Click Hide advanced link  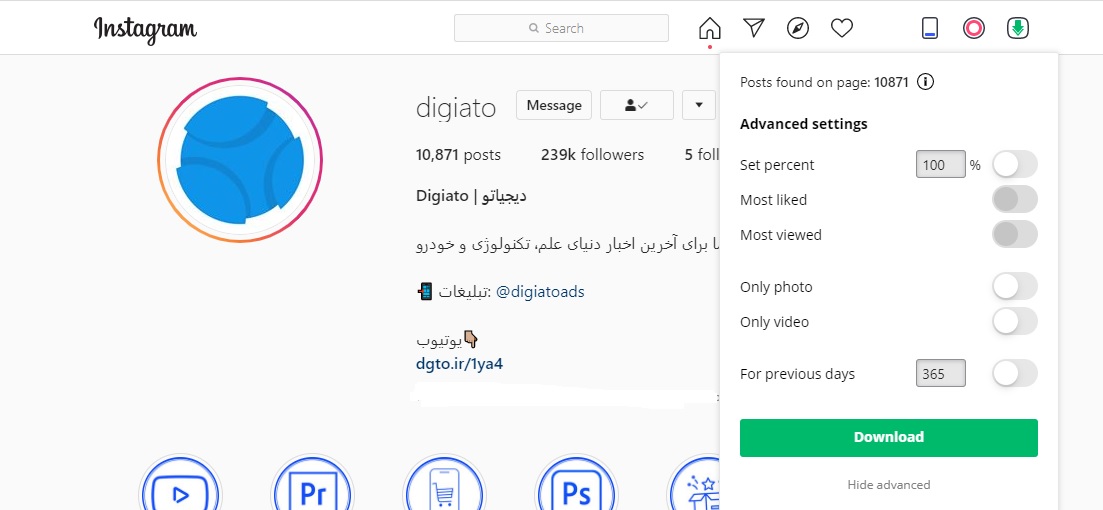coord(888,485)
